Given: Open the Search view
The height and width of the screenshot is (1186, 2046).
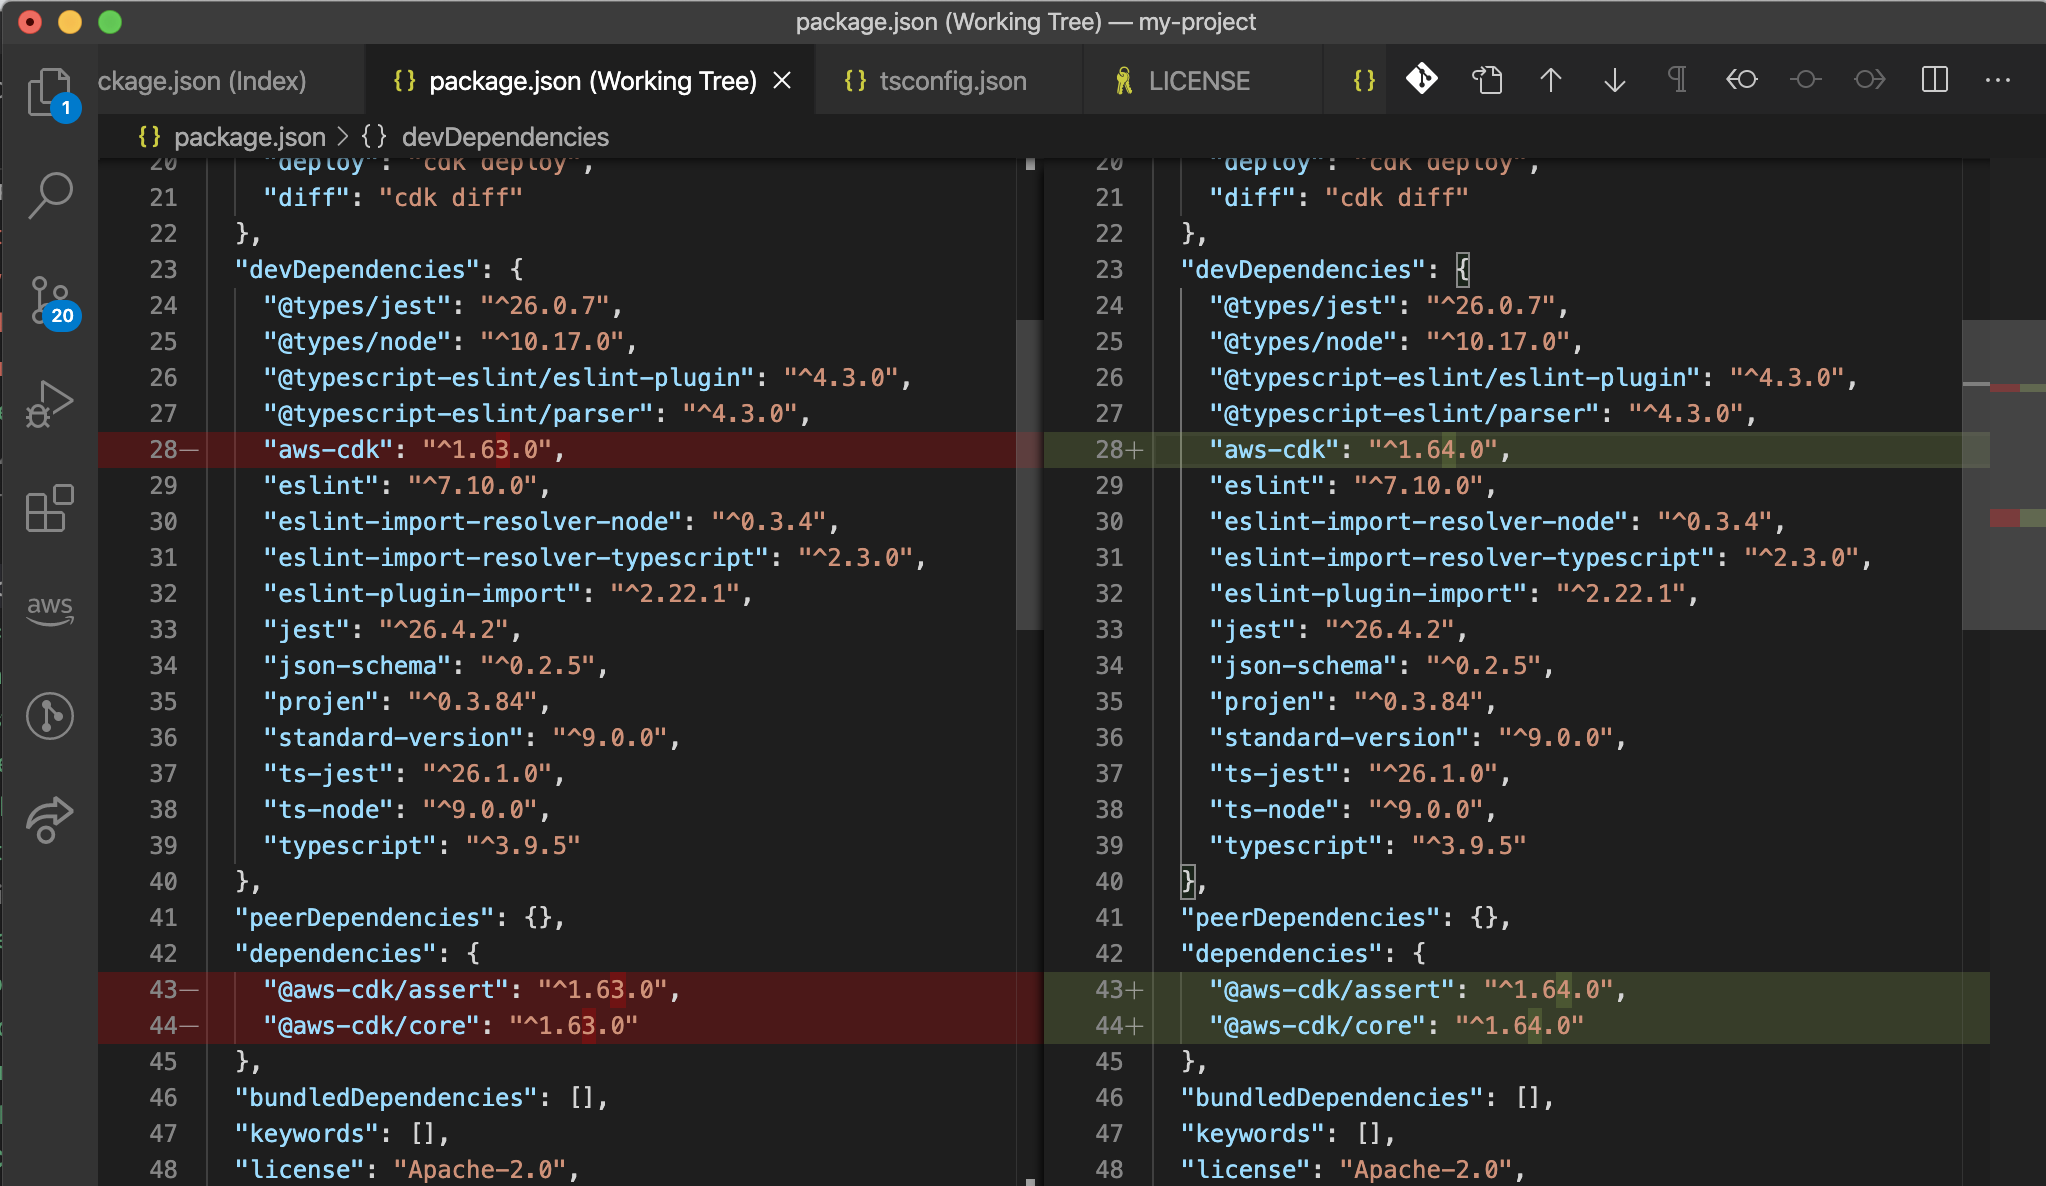Looking at the screenshot, I should click(50, 196).
